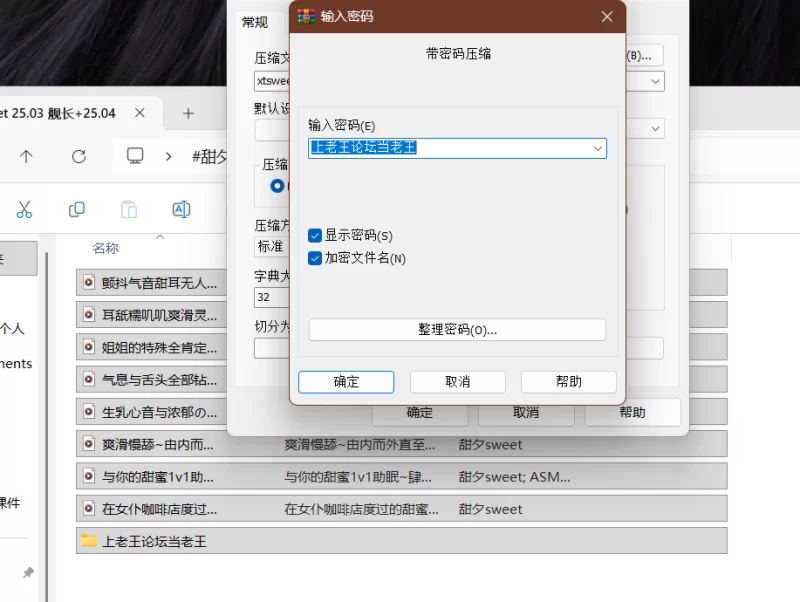Click 确定 in password dialog
800x602 pixels.
(346, 382)
